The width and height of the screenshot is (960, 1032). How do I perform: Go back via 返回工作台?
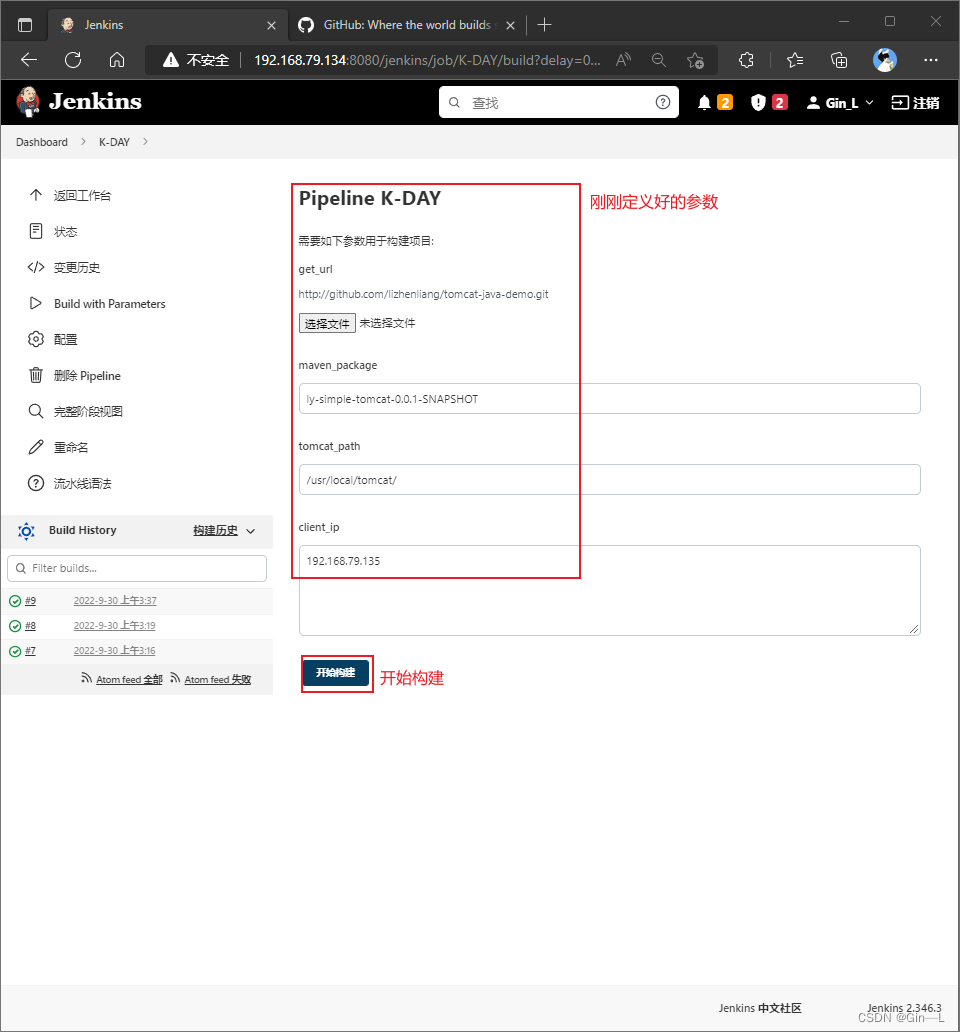tap(82, 195)
